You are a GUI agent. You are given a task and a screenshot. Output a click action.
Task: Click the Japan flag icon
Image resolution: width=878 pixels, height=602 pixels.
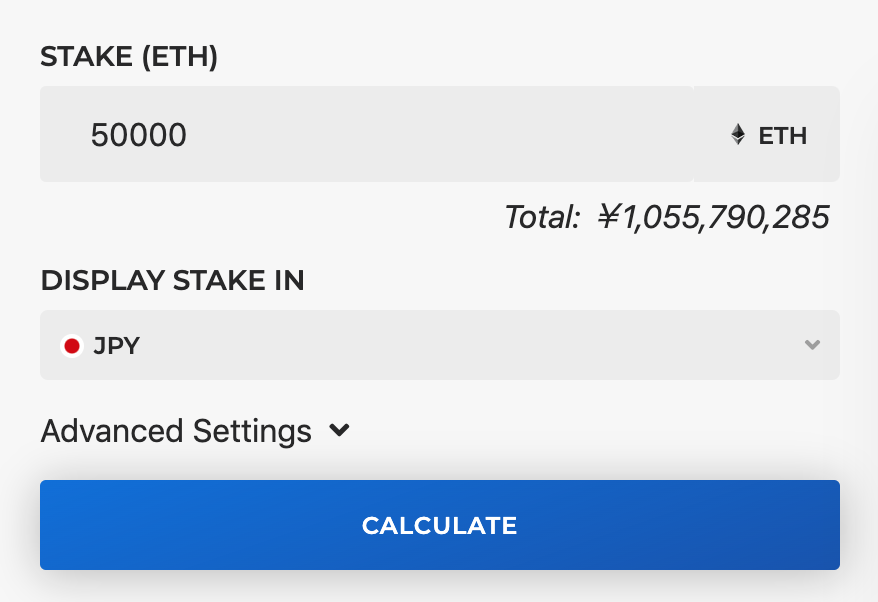tap(72, 346)
